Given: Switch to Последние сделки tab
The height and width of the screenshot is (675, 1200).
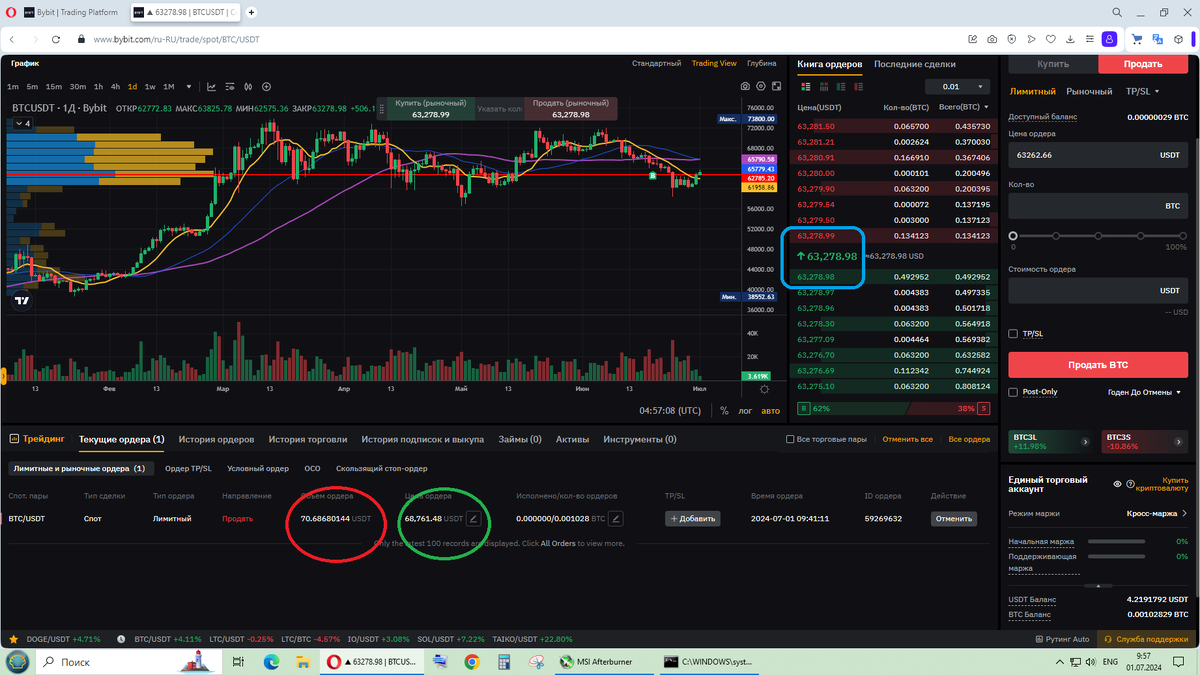Looking at the screenshot, I should [914, 64].
